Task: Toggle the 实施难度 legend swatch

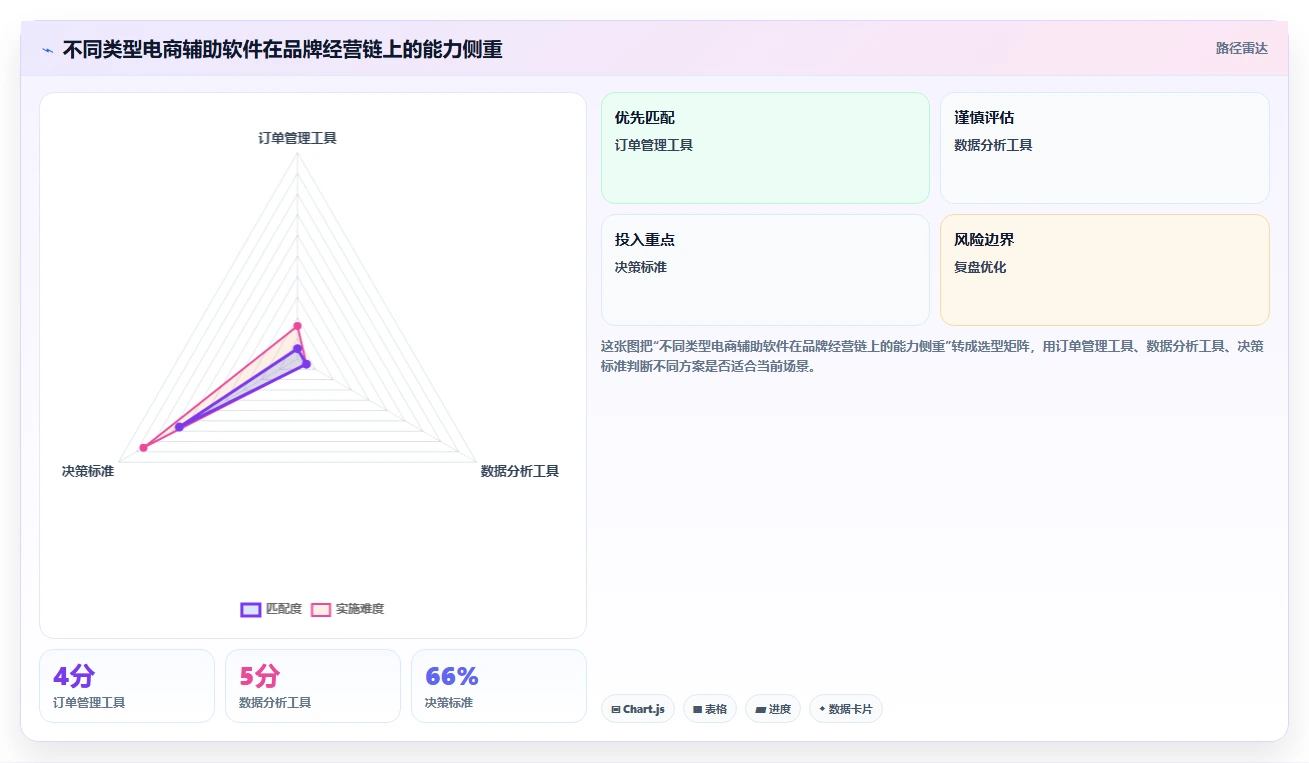Action: click(321, 609)
